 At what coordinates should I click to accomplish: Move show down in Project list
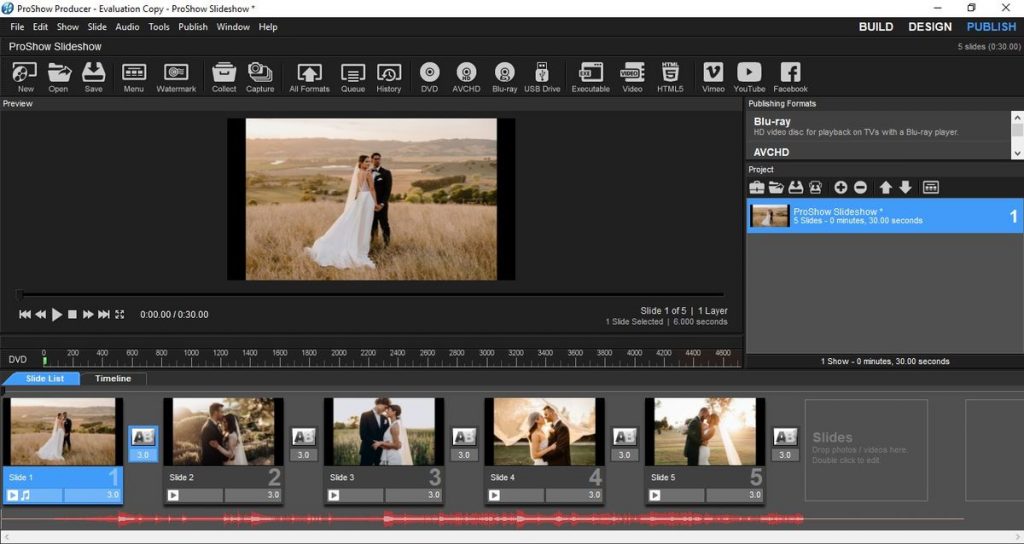pos(905,187)
